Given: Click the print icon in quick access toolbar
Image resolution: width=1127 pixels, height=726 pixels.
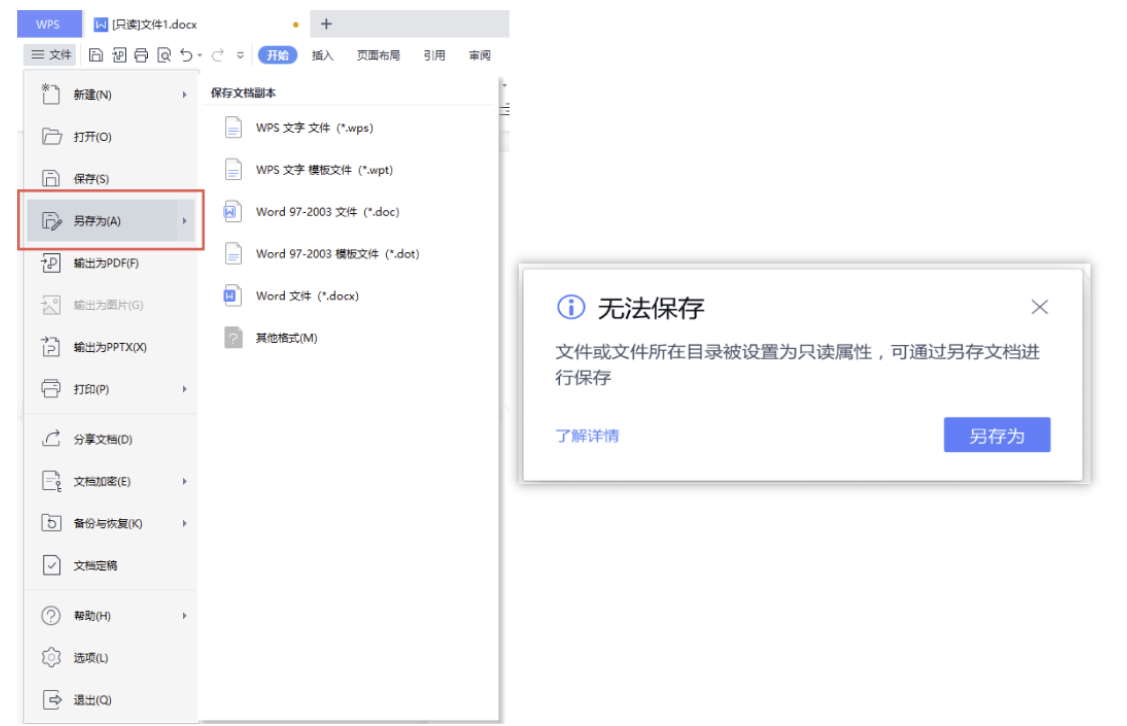Looking at the screenshot, I should click(x=141, y=56).
